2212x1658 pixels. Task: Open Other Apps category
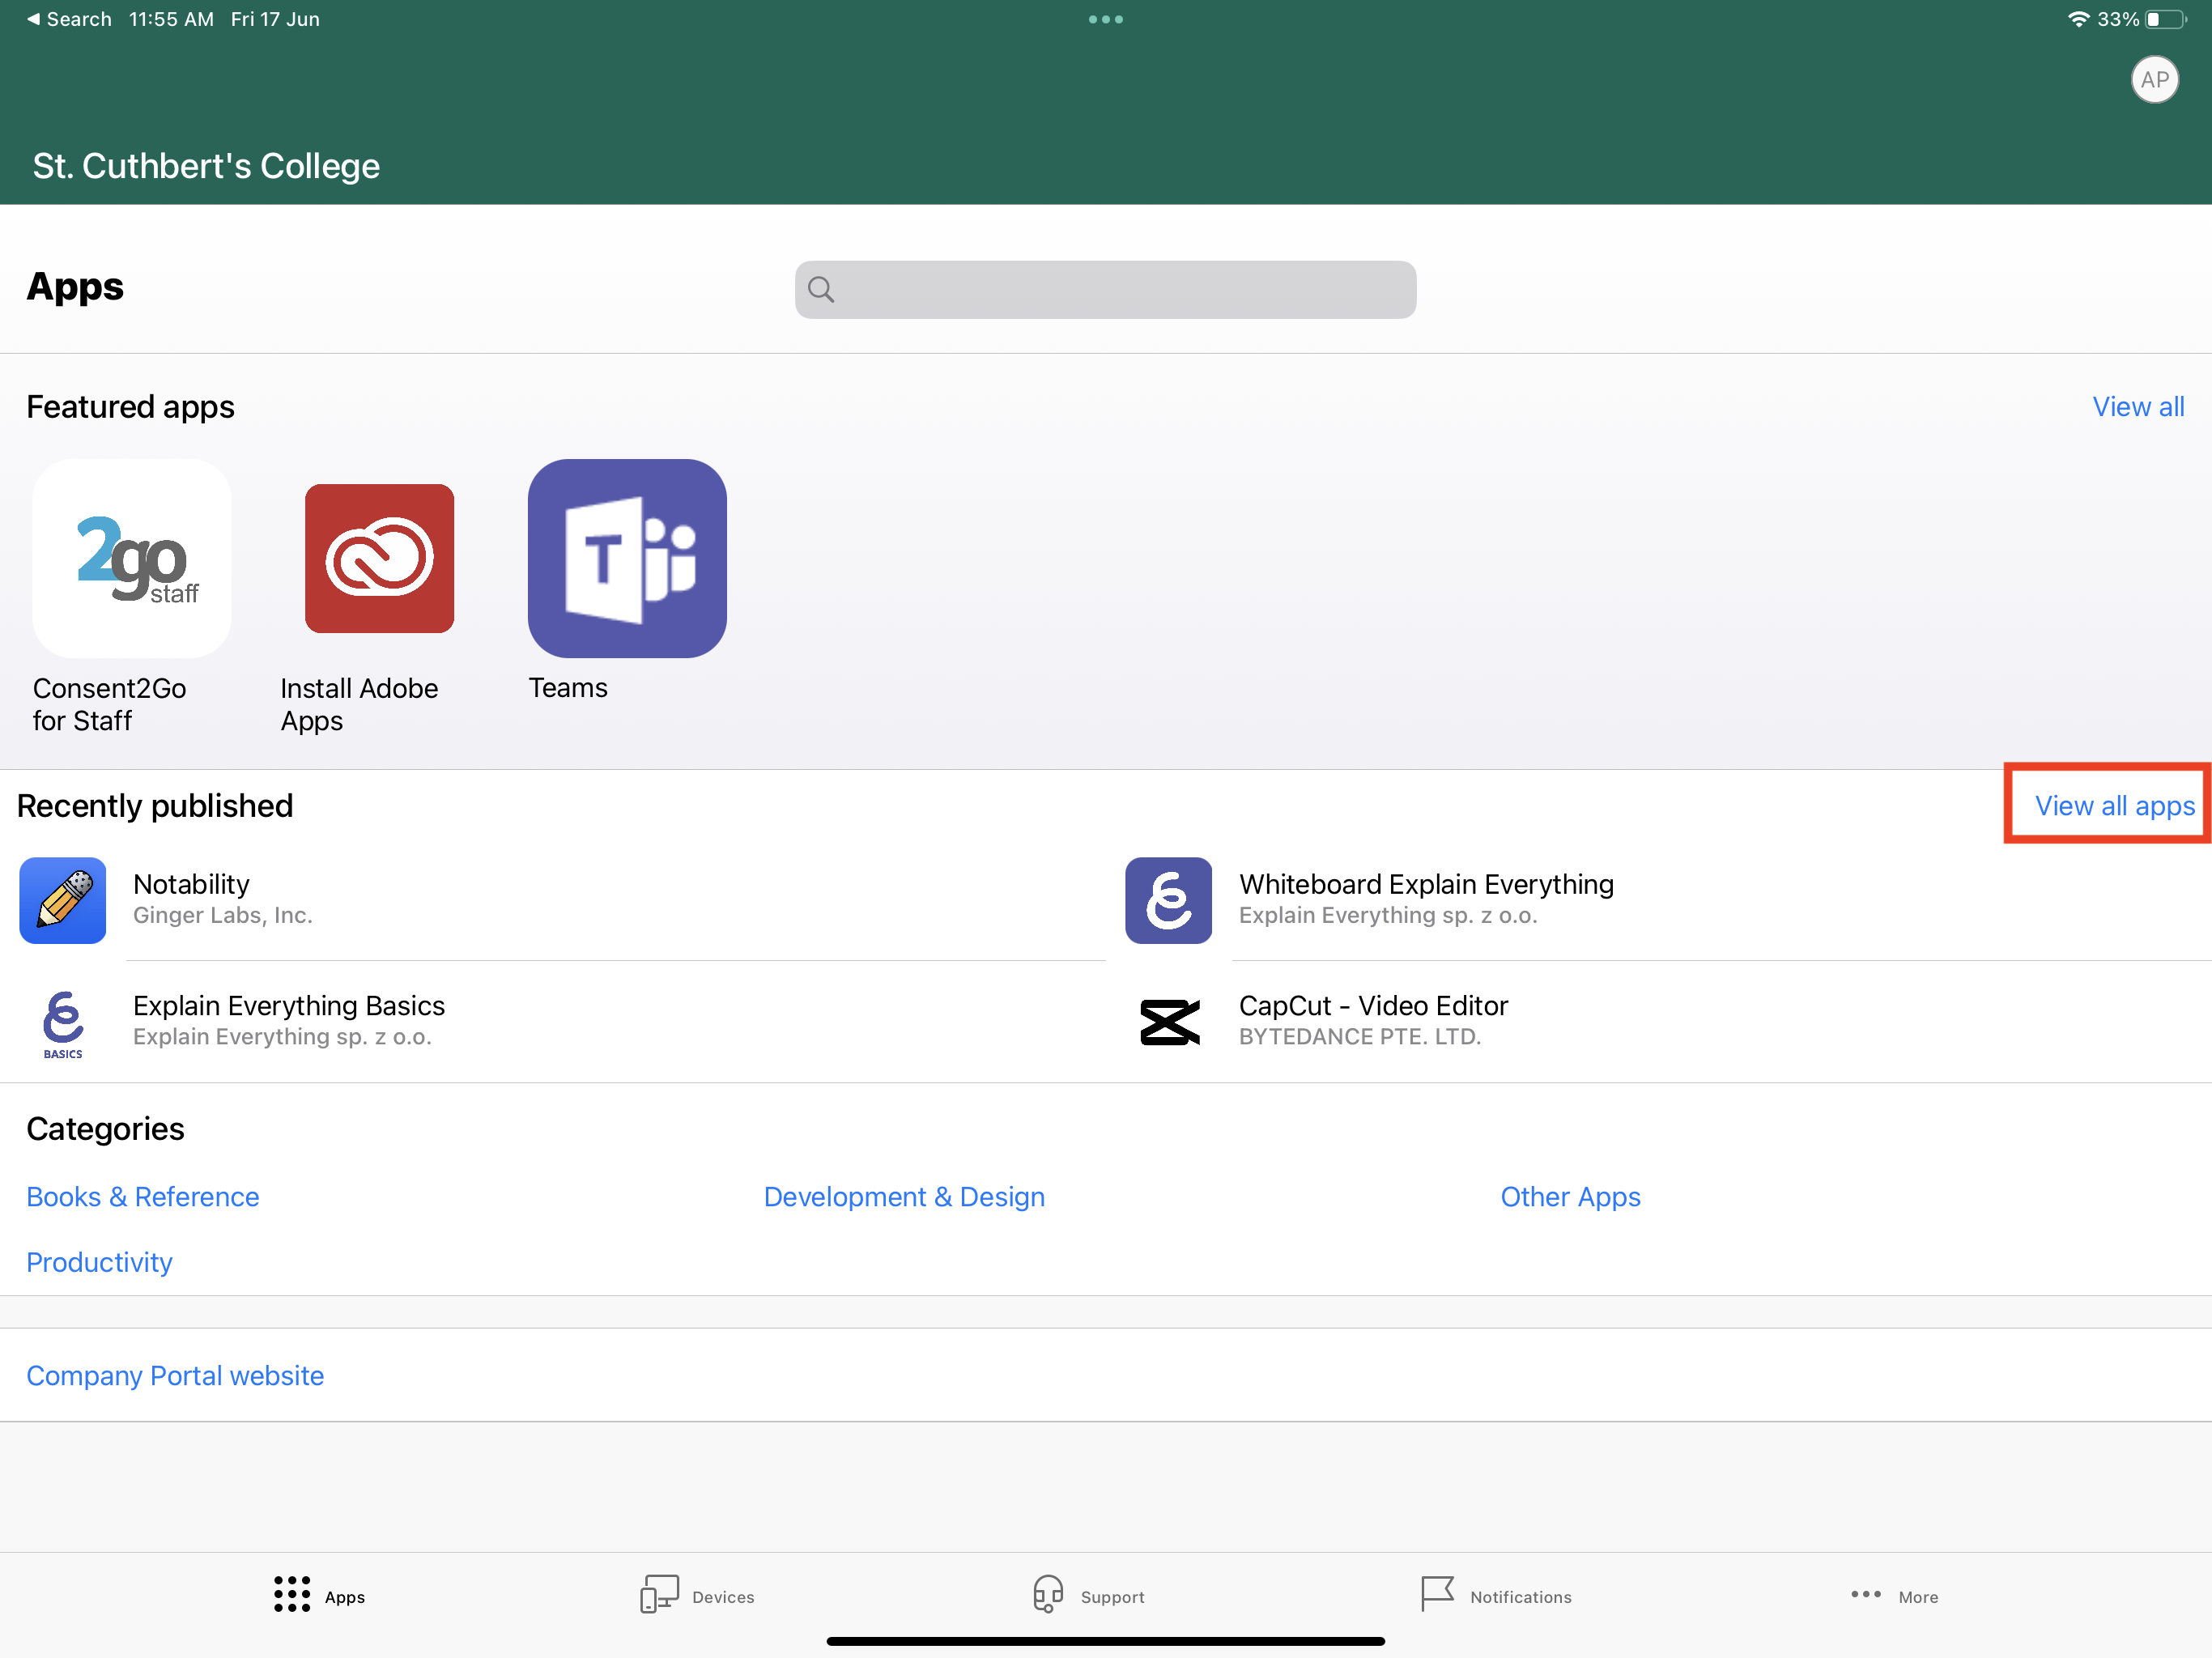point(1570,1197)
